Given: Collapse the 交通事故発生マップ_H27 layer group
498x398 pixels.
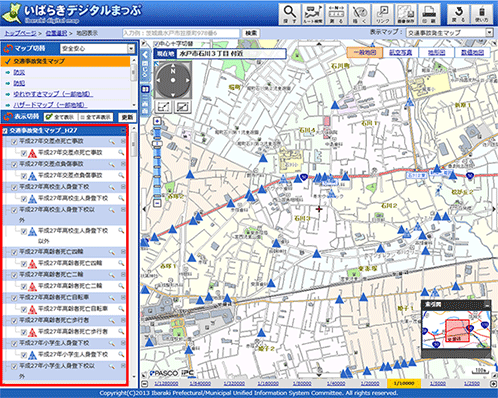Looking at the screenshot, I should click(5, 131).
